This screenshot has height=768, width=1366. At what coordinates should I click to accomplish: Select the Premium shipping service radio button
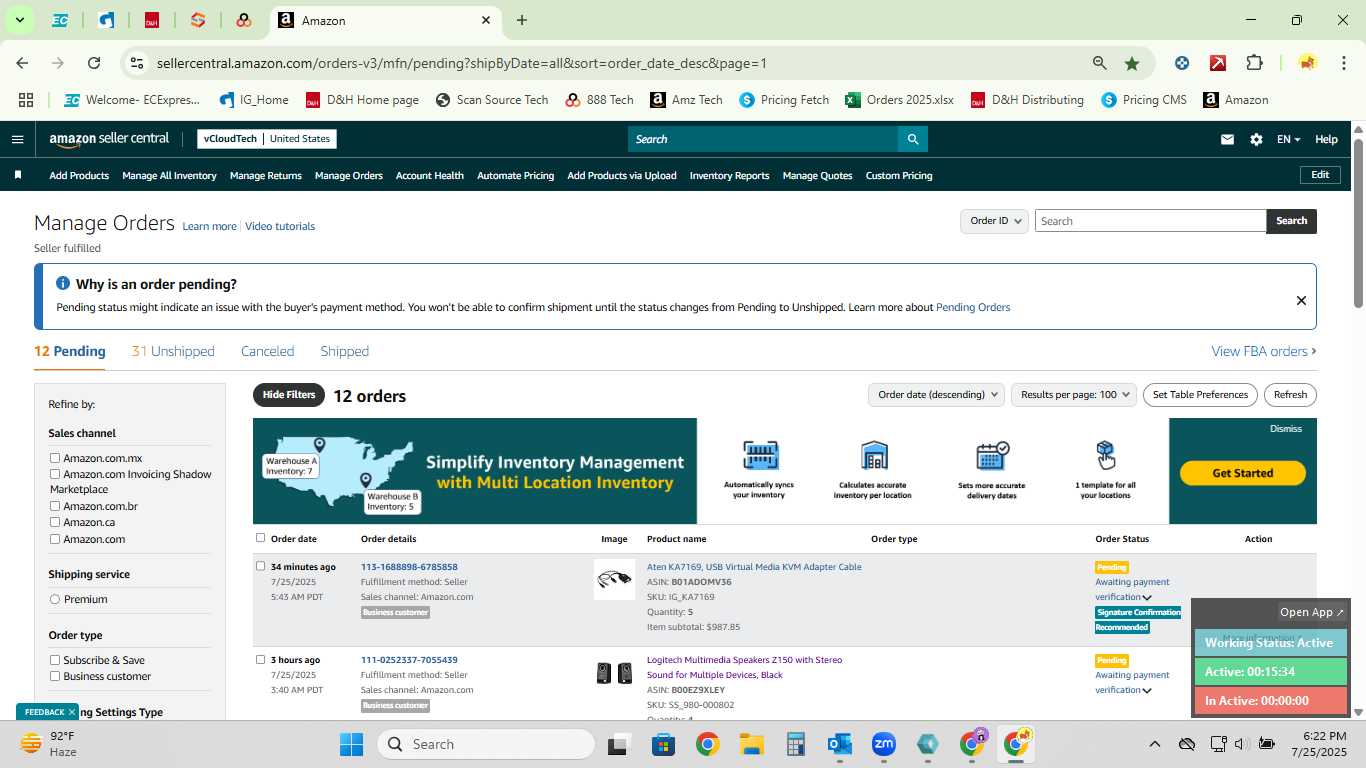pos(55,599)
